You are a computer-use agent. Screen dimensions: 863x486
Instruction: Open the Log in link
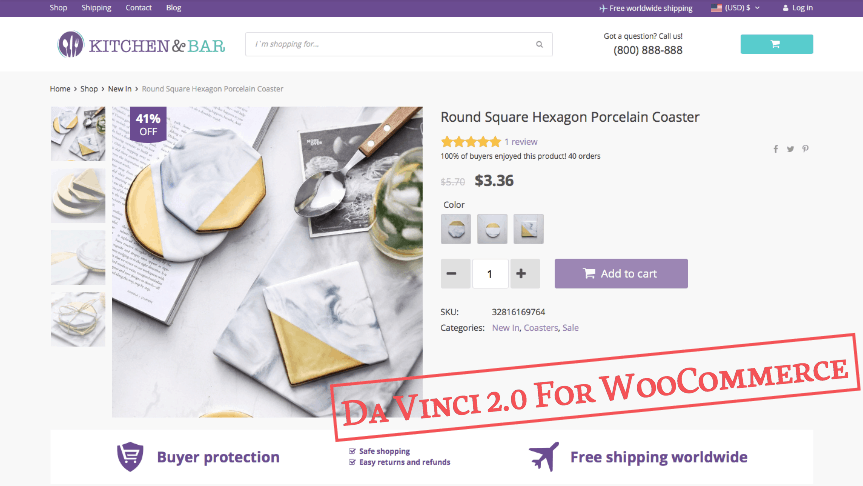click(x=798, y=8)
